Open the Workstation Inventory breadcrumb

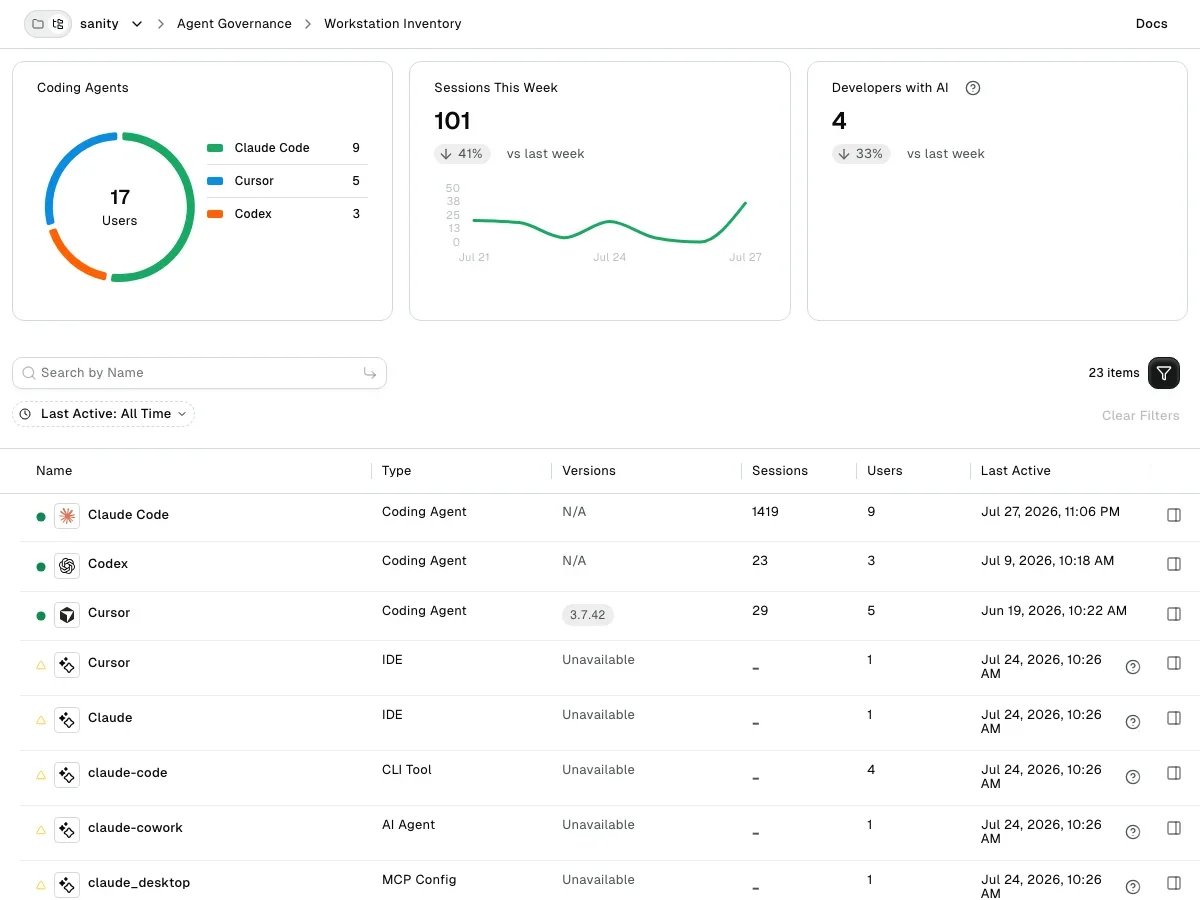[x=393, y=24]
